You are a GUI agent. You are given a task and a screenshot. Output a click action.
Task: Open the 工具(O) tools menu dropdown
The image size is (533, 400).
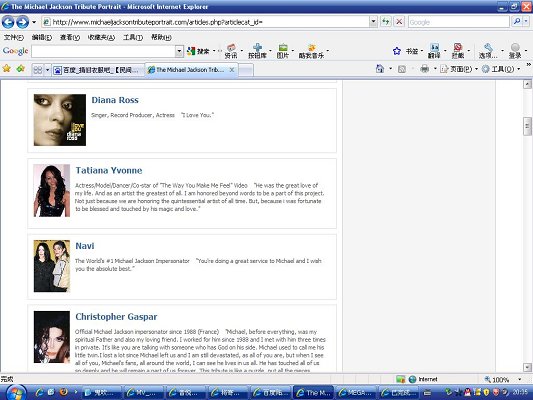coord(501,69)
